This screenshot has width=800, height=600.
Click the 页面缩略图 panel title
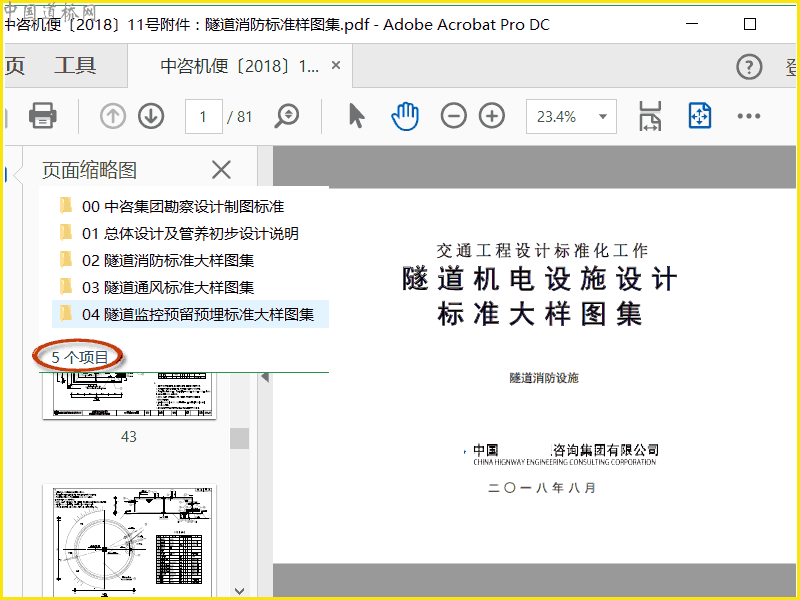(89, 170)
